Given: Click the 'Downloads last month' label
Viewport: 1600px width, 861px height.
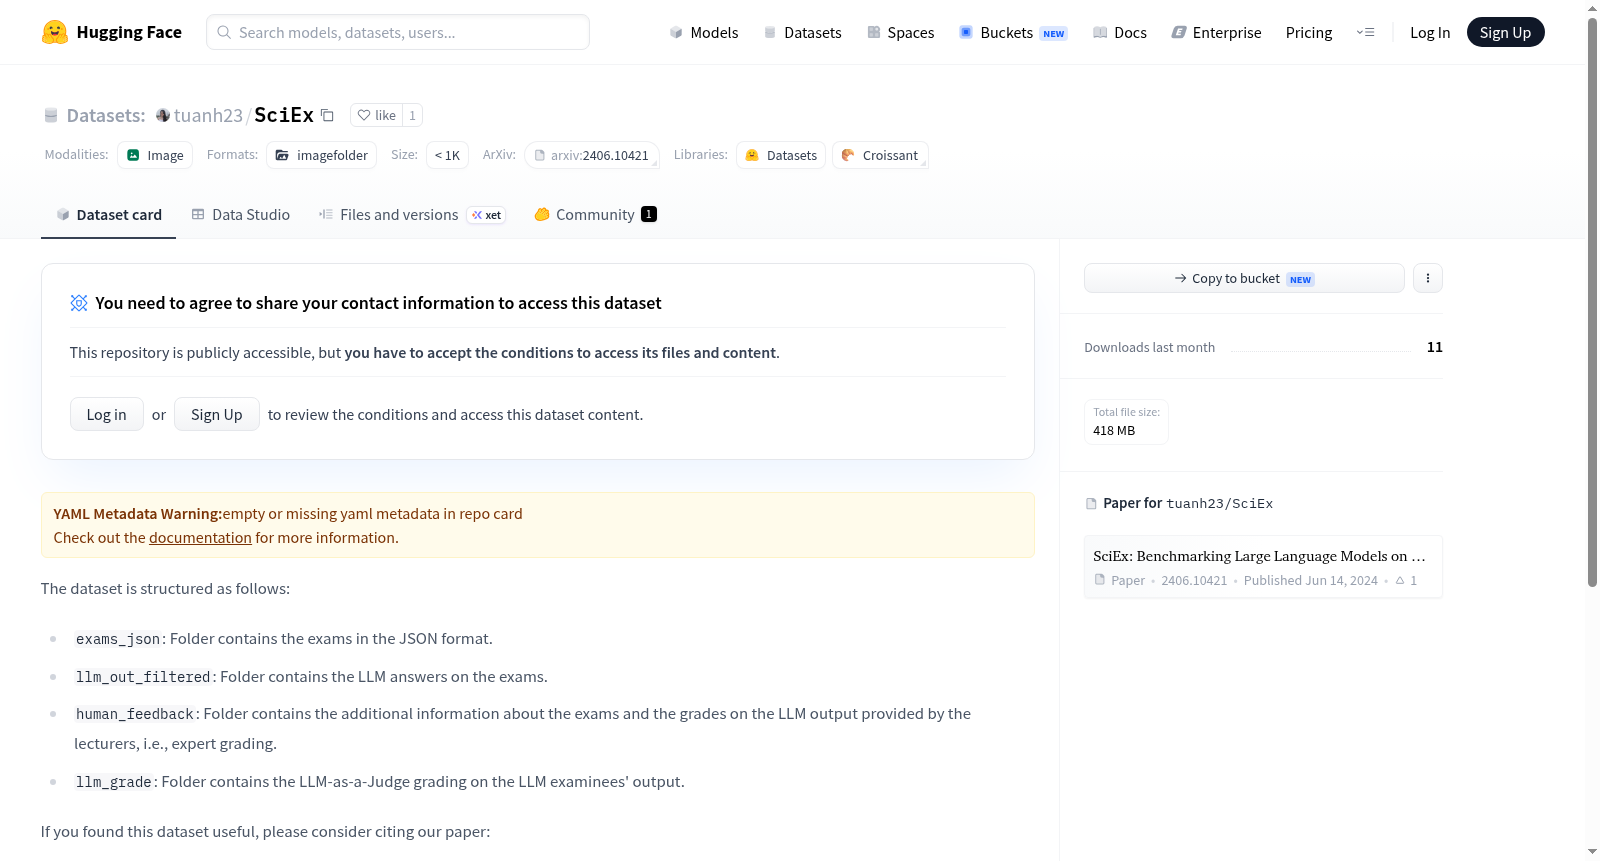Looking at the screenshot, I should 1150,347.
